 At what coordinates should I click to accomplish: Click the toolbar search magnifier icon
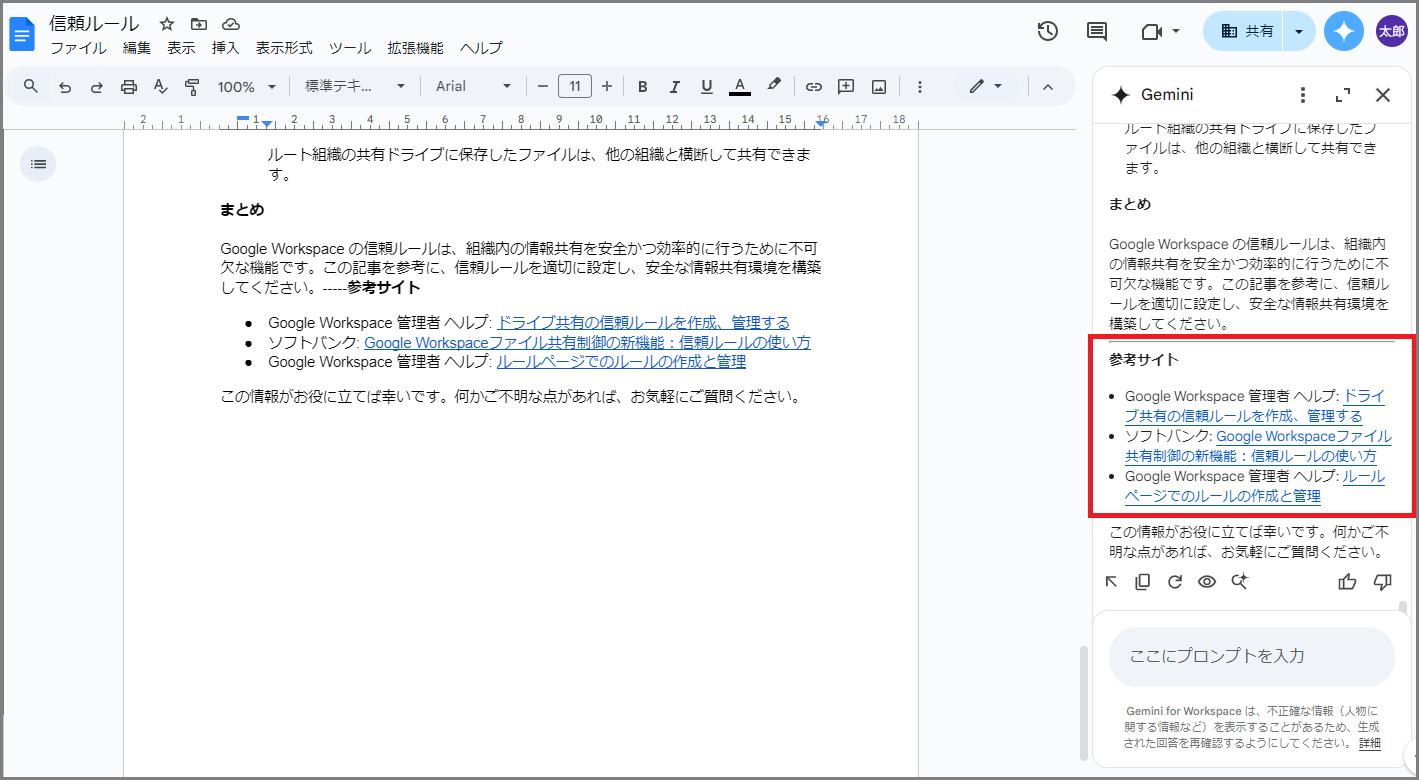(x=31, y=86)
